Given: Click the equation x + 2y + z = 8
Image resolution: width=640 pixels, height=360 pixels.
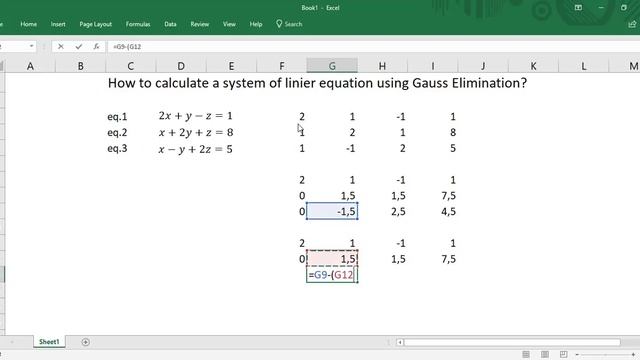Looking at the screenshot, I should click(196, 133).
